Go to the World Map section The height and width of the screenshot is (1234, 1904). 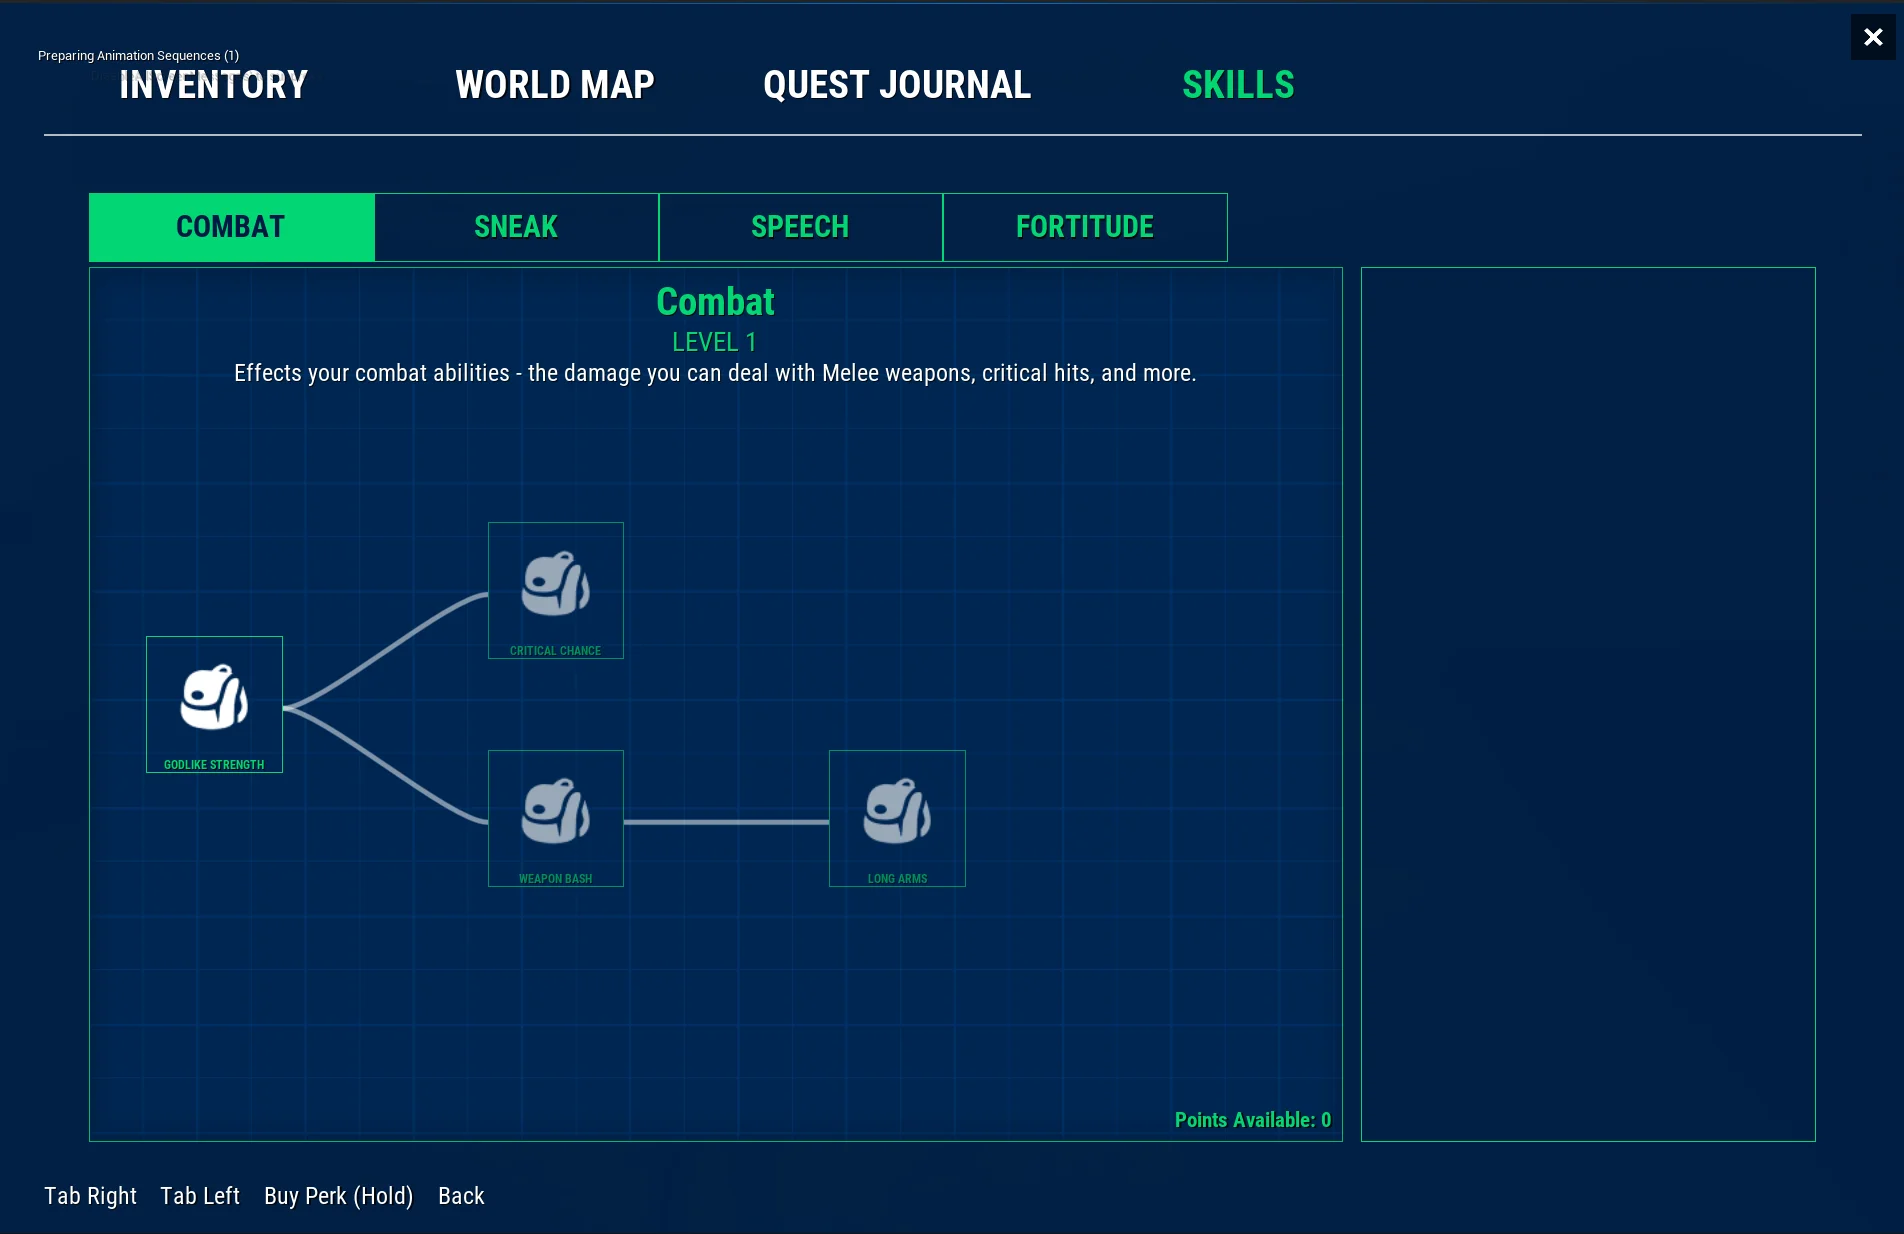[x=555, y=85]
